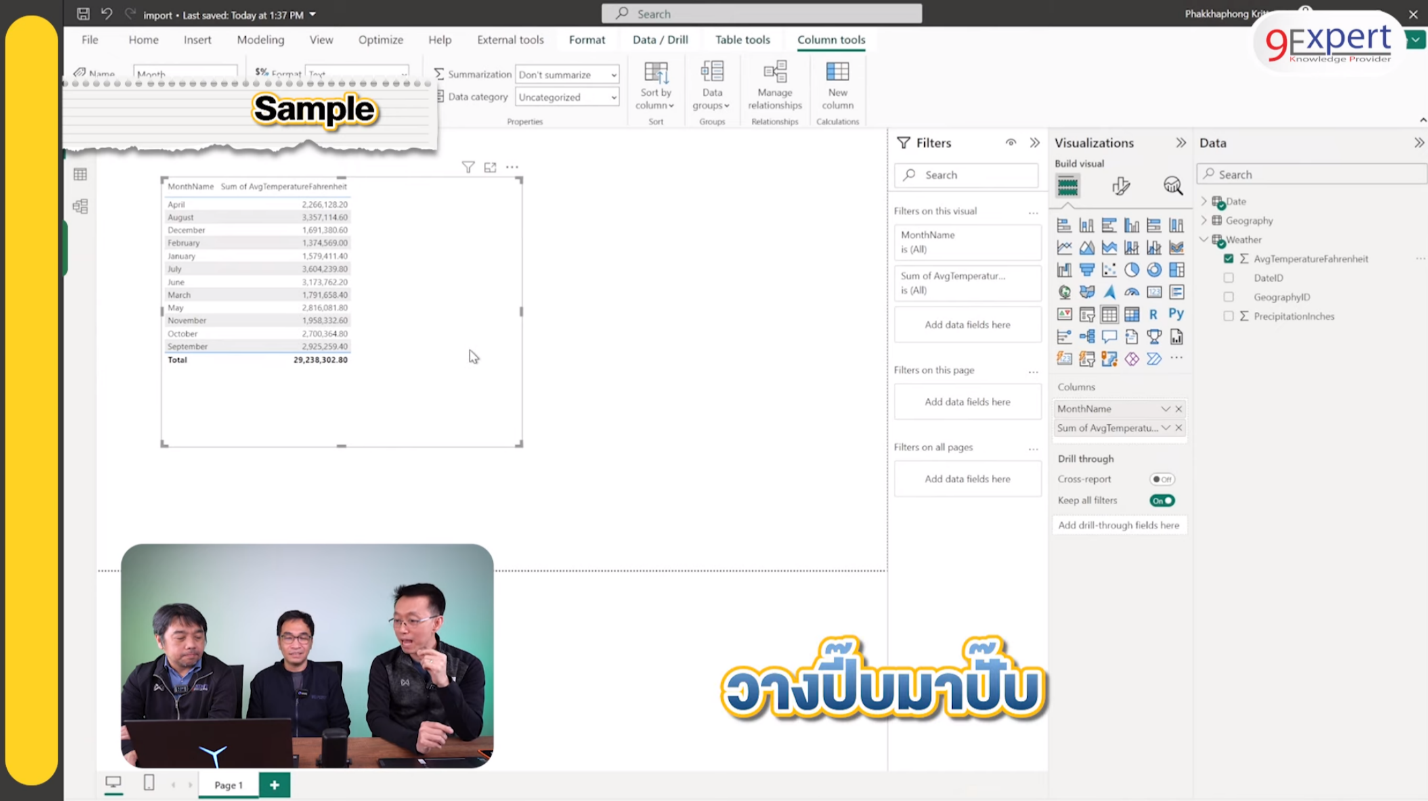Select the slicer visual

pos(1087,313)
